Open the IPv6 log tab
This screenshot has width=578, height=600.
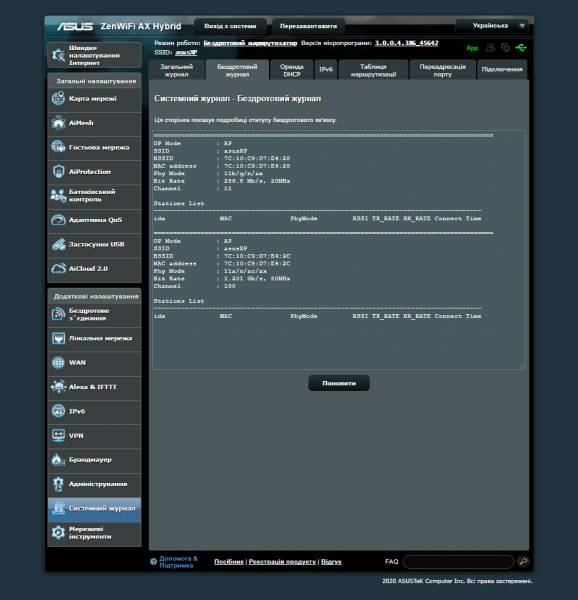pos(326,70)
